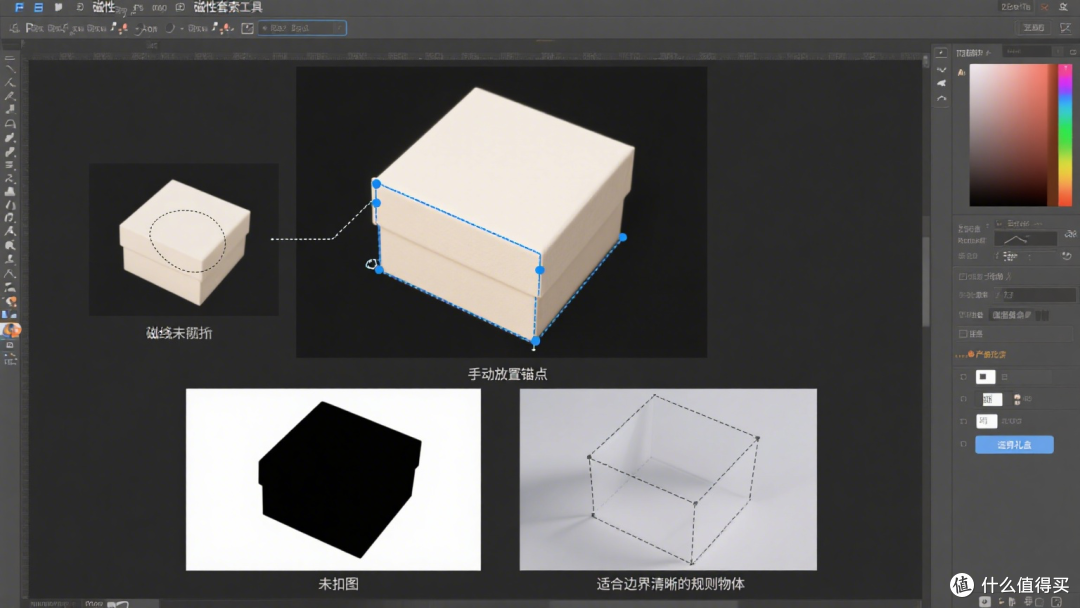Click the eye icon in the bottom panel bar

(x=984, y=602)
